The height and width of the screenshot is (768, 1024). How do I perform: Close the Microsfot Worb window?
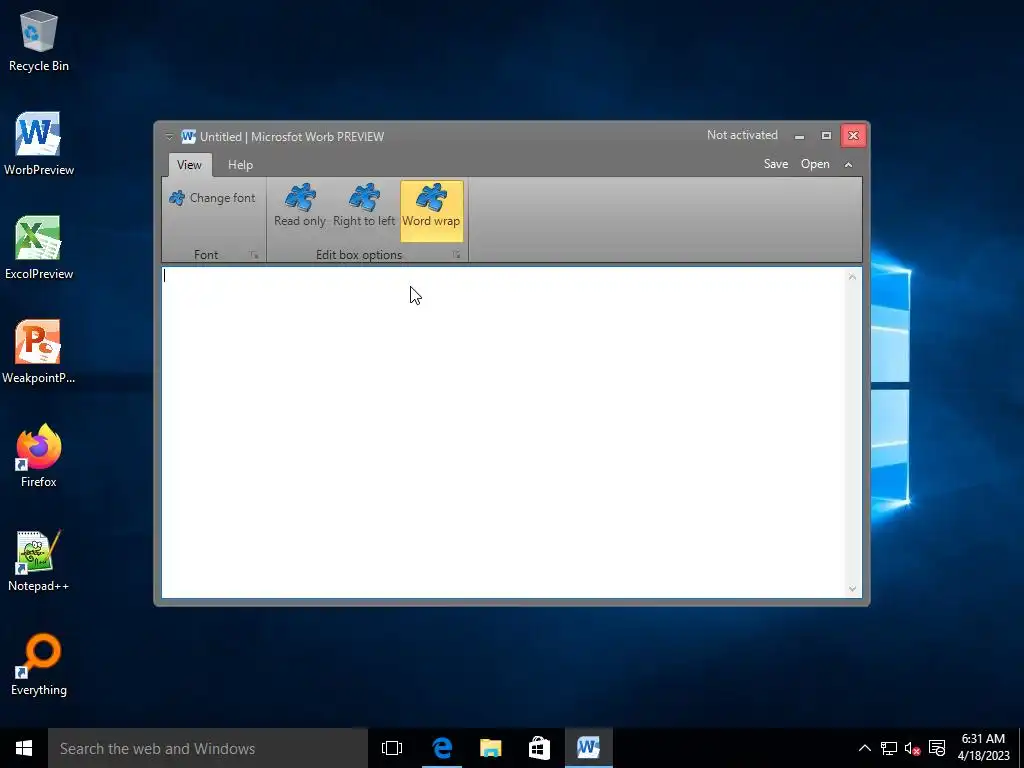pyautogui.click(x=853, y=135)
